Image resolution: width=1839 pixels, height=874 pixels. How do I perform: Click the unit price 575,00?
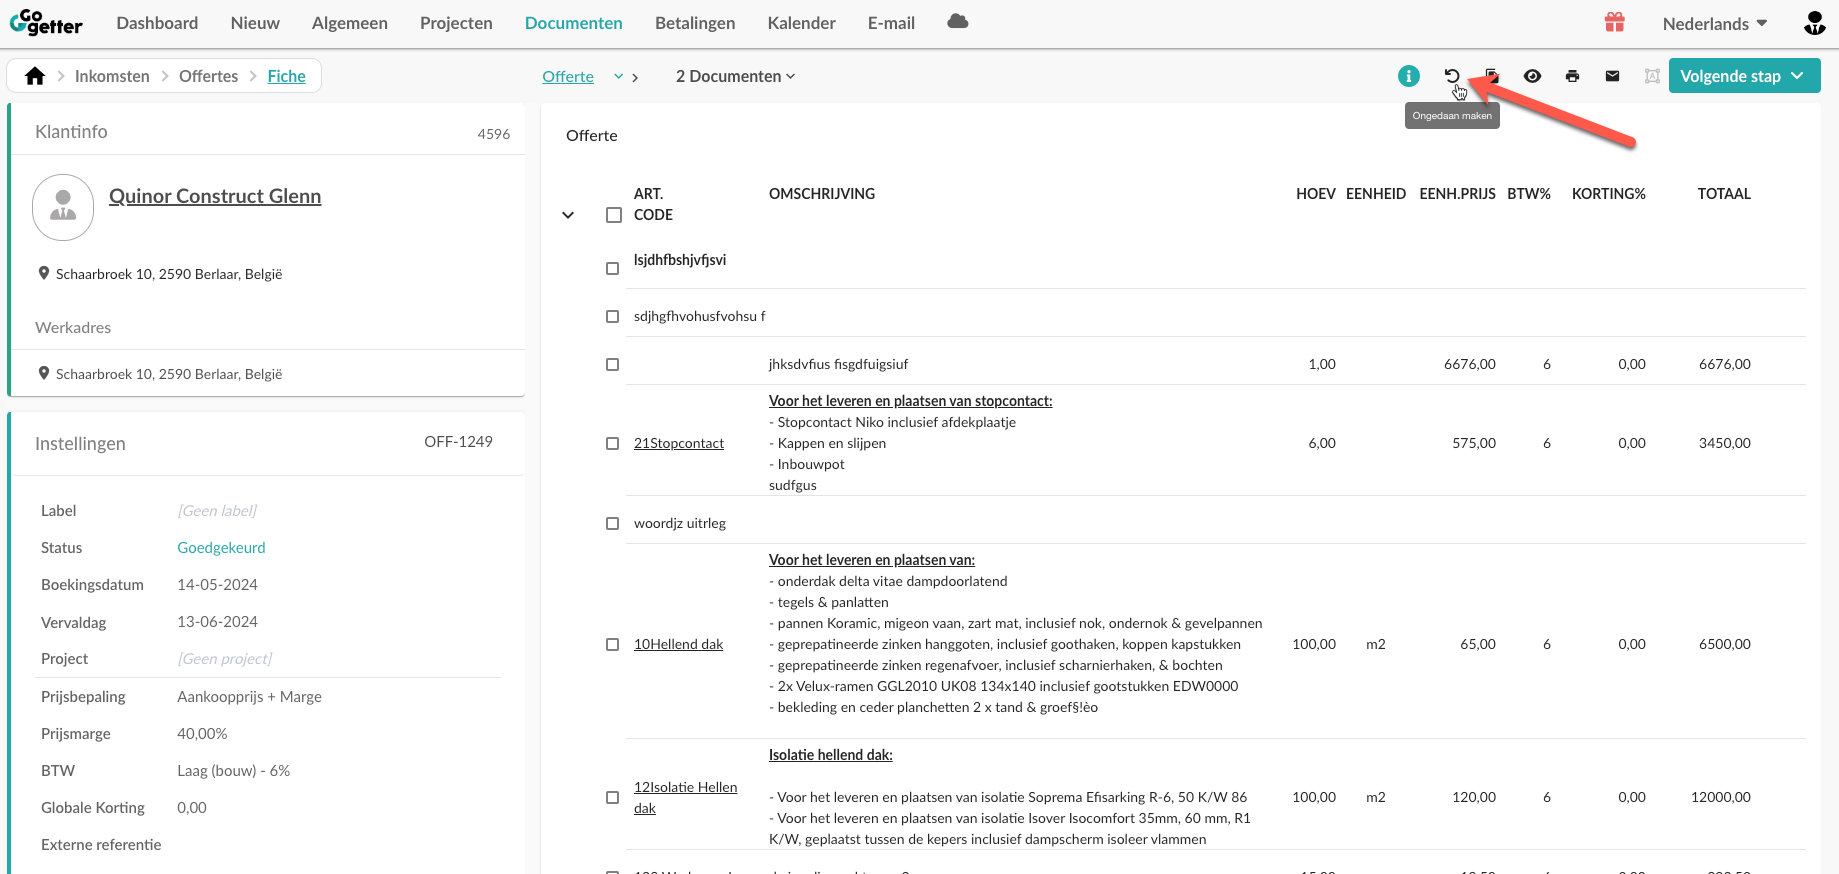(1474, 443)
